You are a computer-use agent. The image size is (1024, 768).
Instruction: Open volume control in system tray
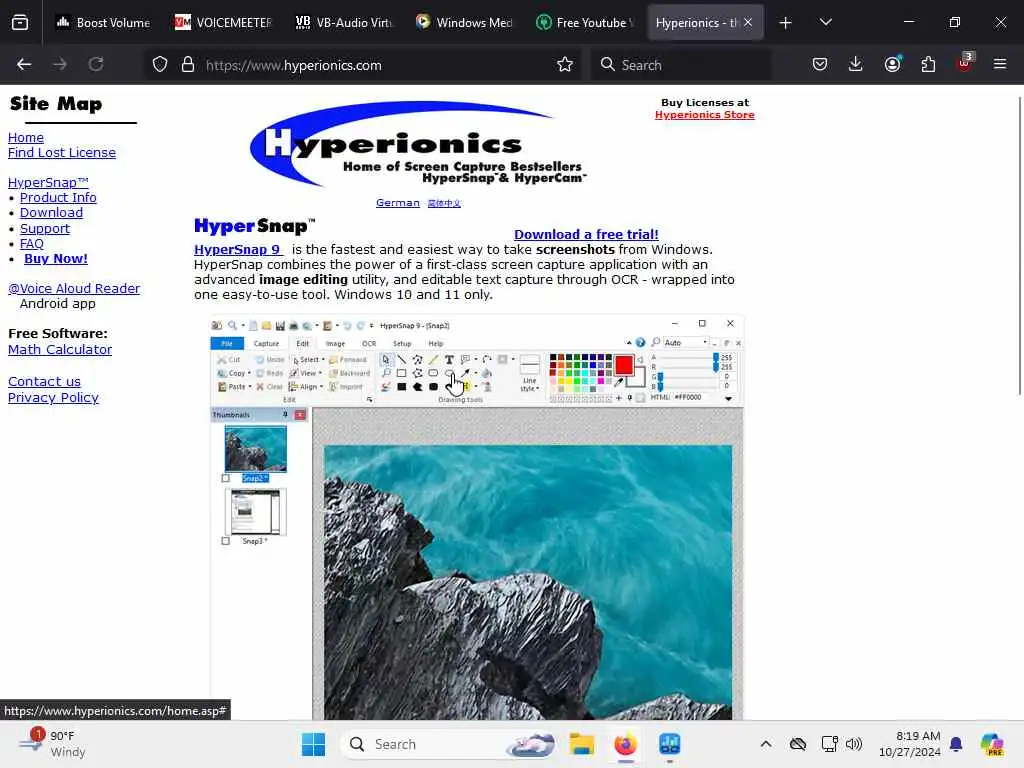click(854, 744)
